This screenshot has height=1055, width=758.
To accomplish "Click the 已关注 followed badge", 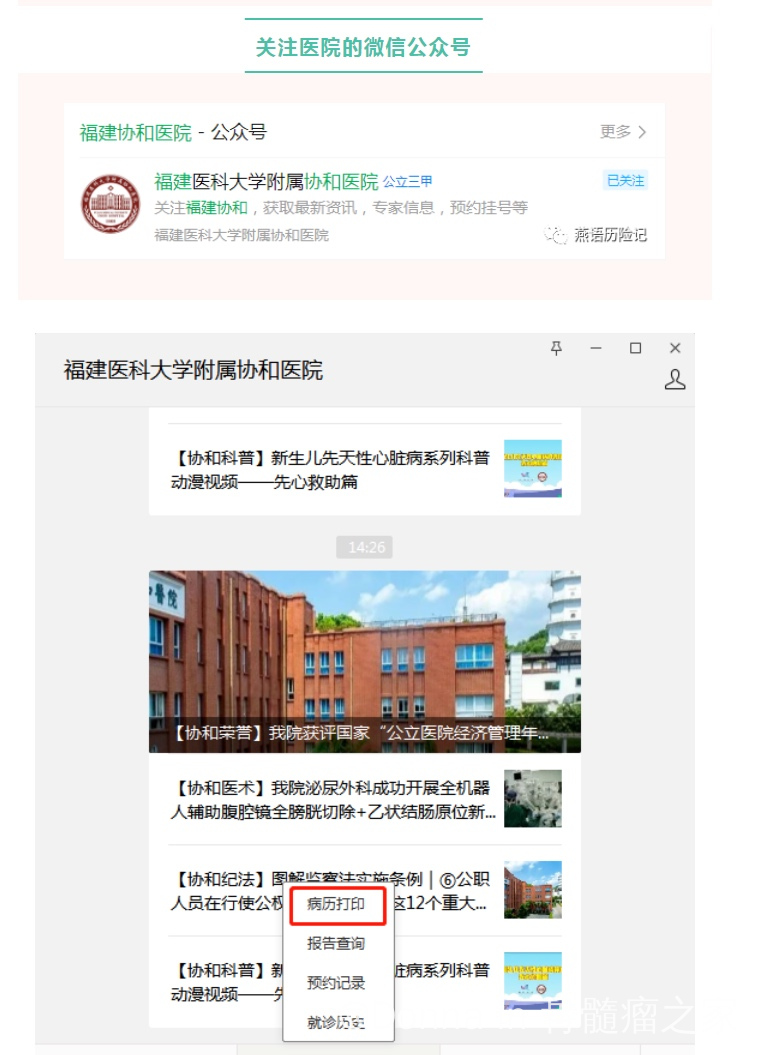I will coord(626,180).
